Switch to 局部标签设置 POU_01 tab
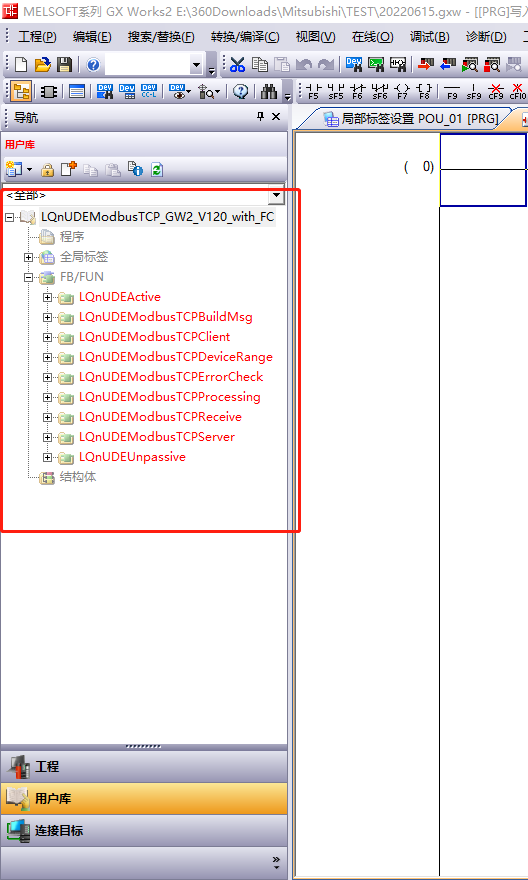This screenshot has height=880, width=528. (x=411, y=119)
